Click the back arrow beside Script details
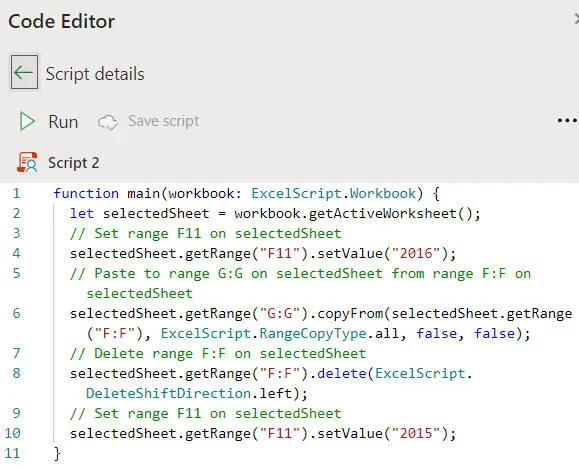Viewport: 579px width, 469px height. 24,72
